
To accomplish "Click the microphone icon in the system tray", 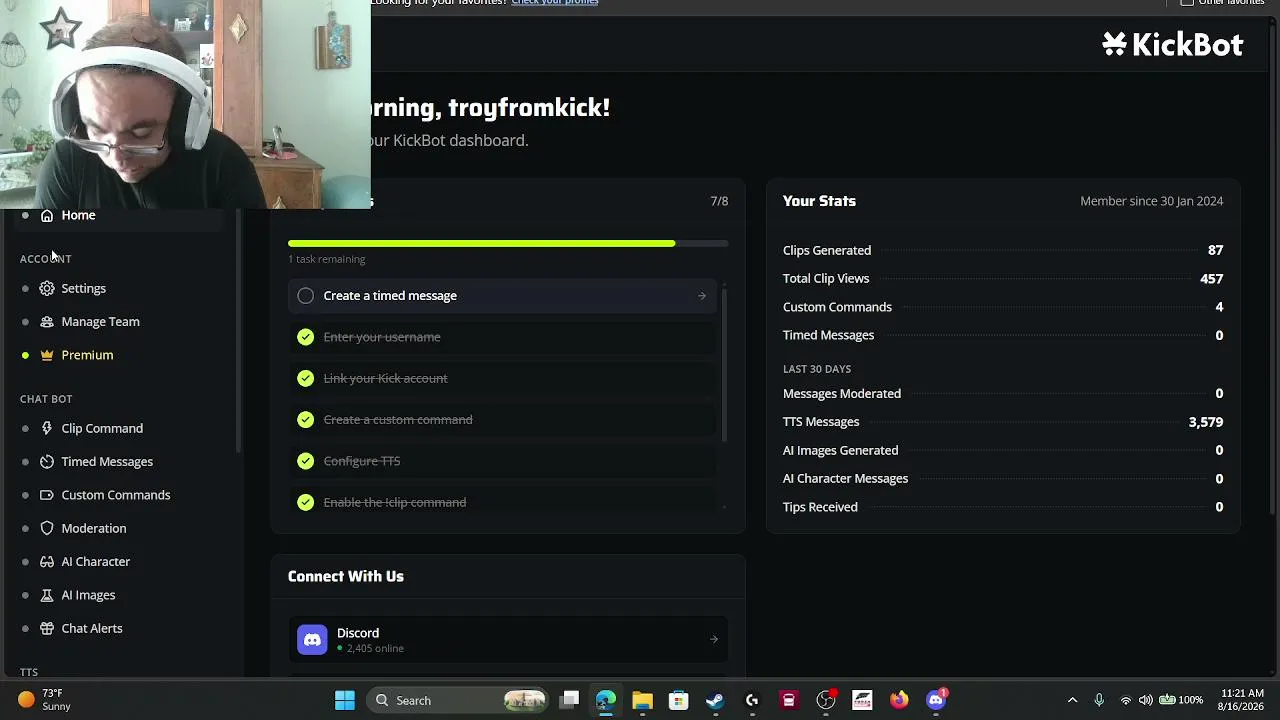I will [x=1099, y=700].
